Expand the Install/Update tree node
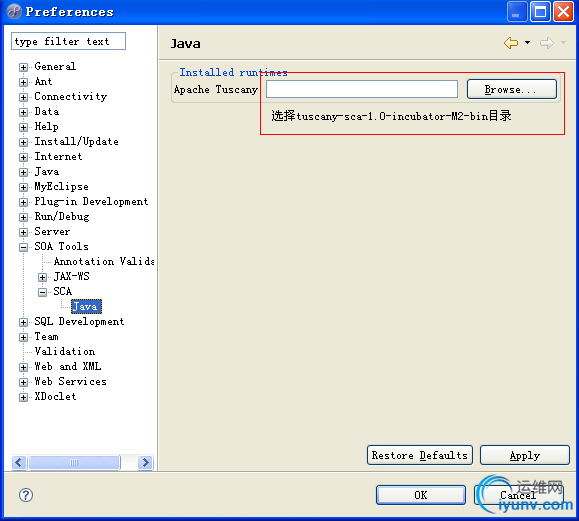Viewport: 579px width, 521px height. pos(23,142)
